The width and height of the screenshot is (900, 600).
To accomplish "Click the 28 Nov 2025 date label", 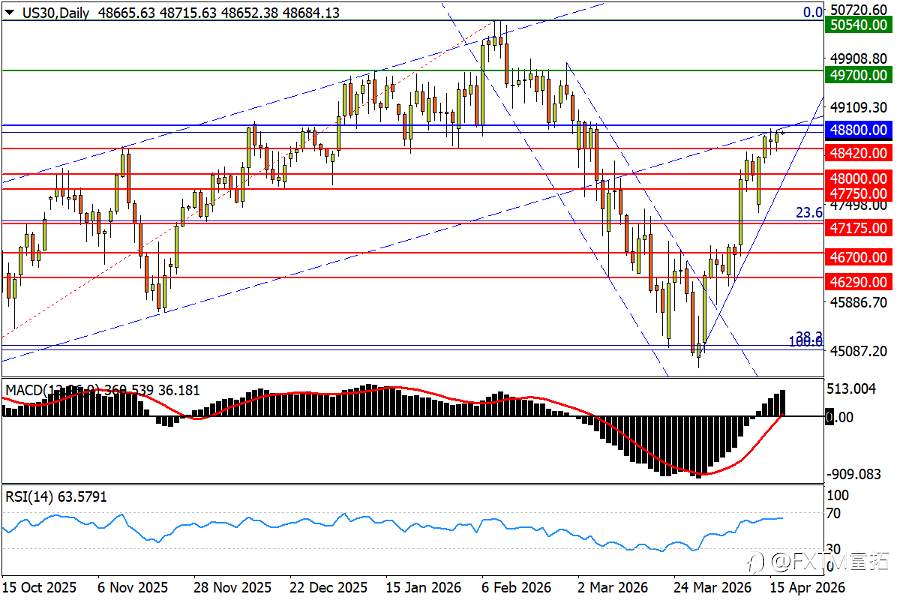I will (232, 587).
